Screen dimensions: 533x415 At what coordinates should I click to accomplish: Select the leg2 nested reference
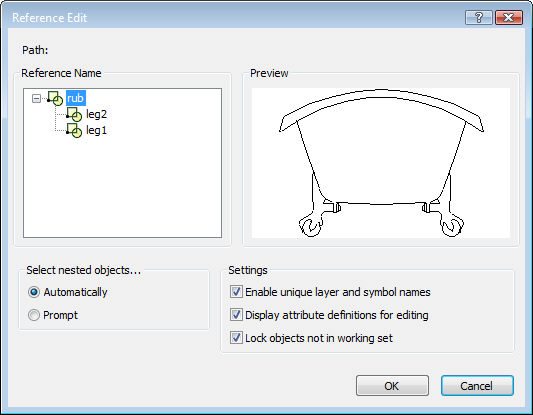[x=97, y=114]
